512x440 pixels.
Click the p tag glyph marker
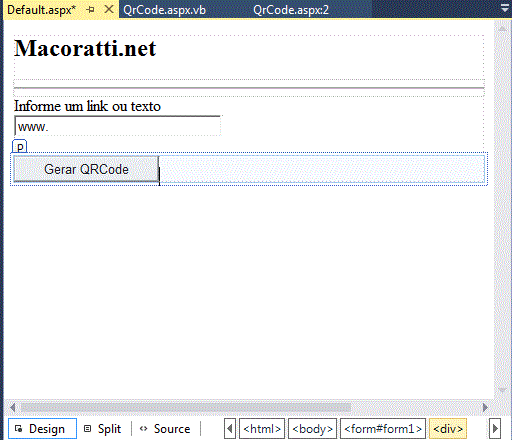point(20,146)
